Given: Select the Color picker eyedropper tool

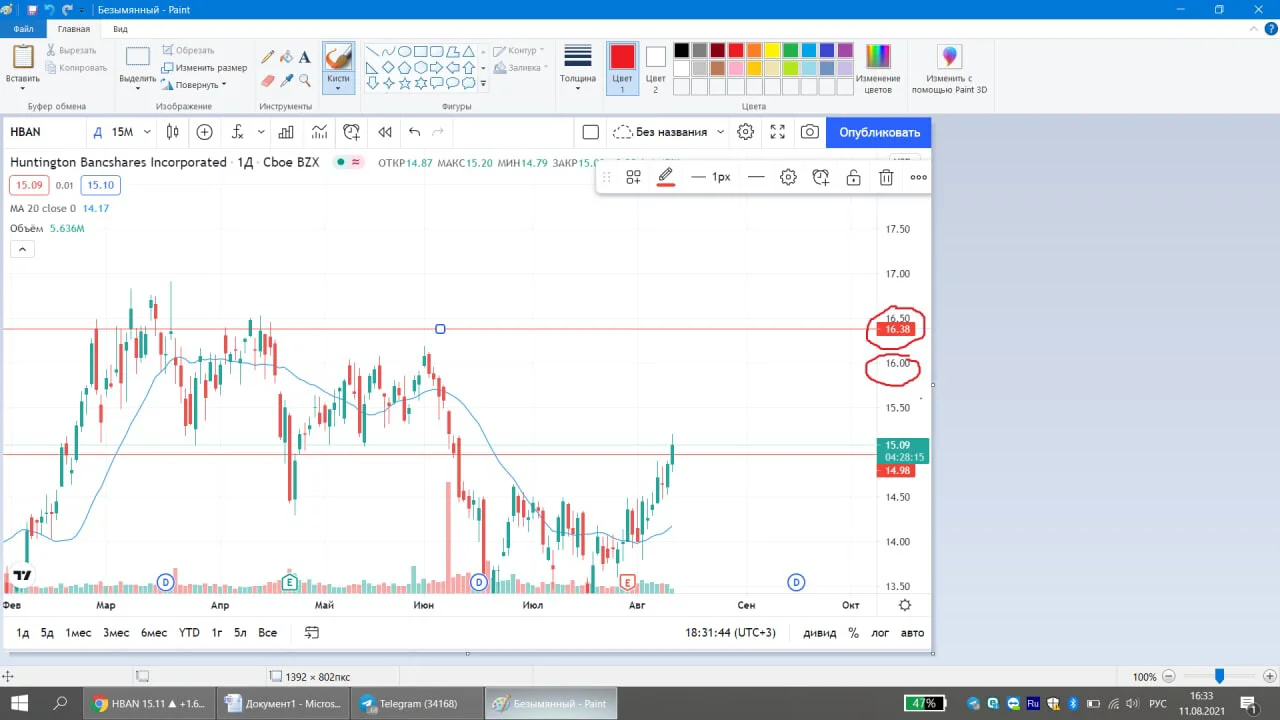Looking at the screenshot, I should coord(286,80).
